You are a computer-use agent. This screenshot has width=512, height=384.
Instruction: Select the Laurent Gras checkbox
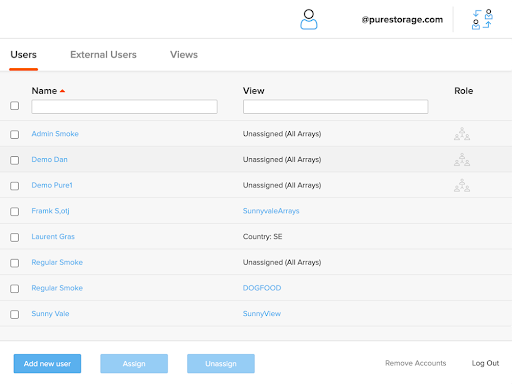tap(14, 237)
